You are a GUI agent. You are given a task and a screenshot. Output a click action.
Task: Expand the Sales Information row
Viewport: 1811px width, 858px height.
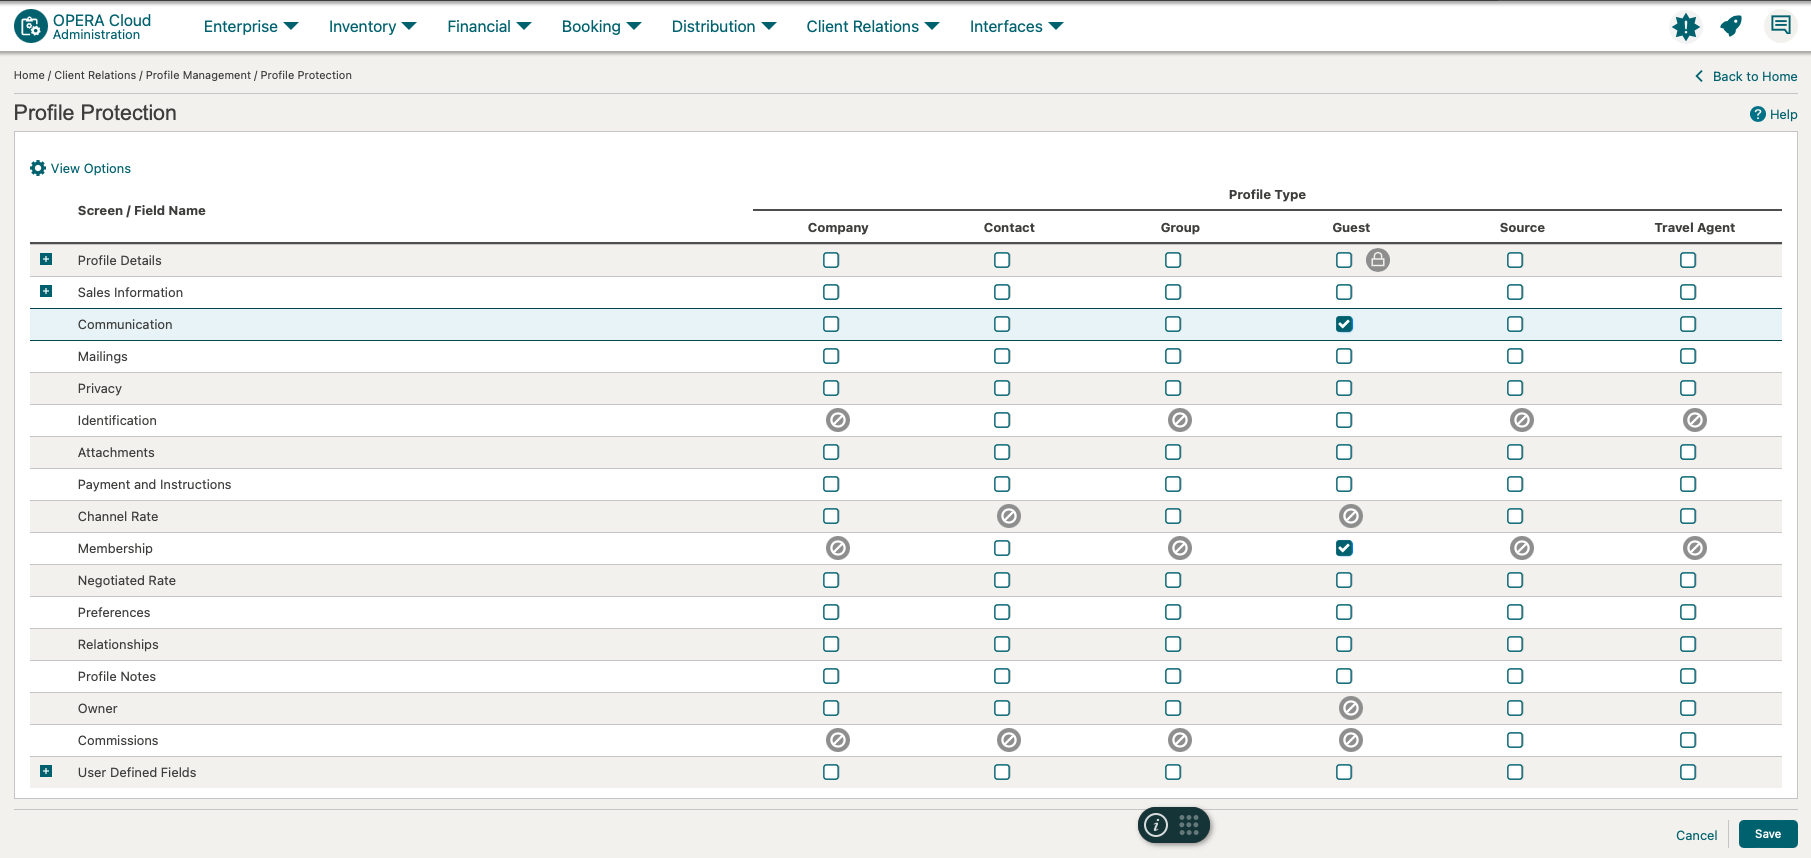click(46, 291)
